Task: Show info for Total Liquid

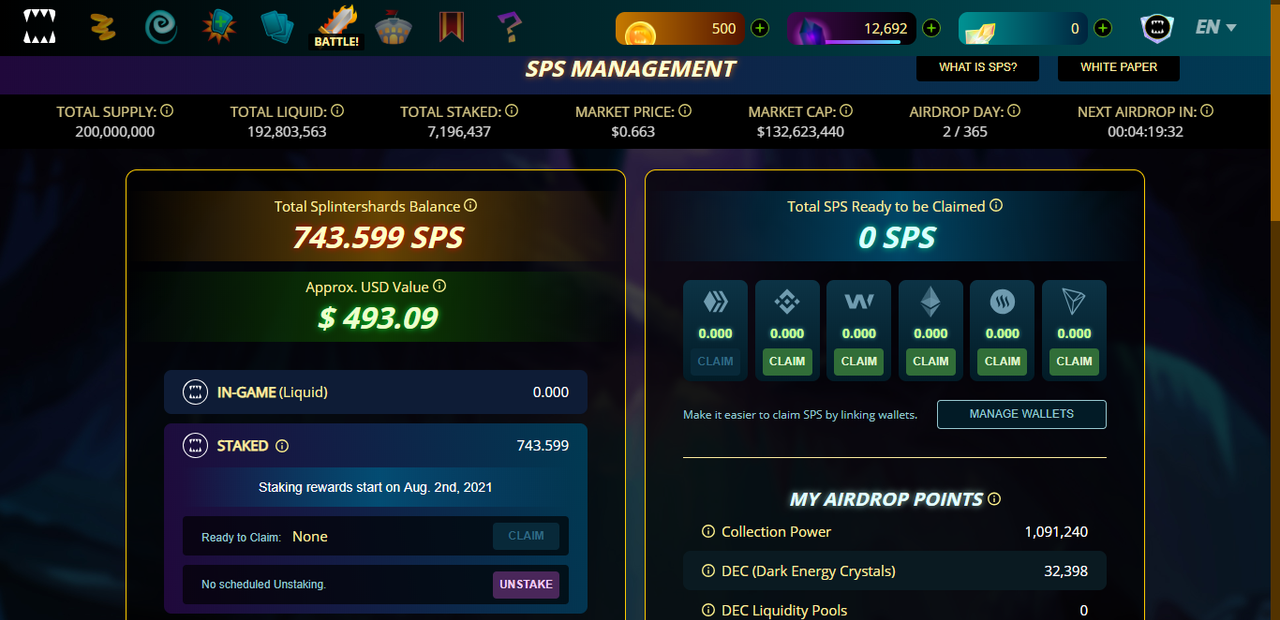Action: [x=338, y=111]
